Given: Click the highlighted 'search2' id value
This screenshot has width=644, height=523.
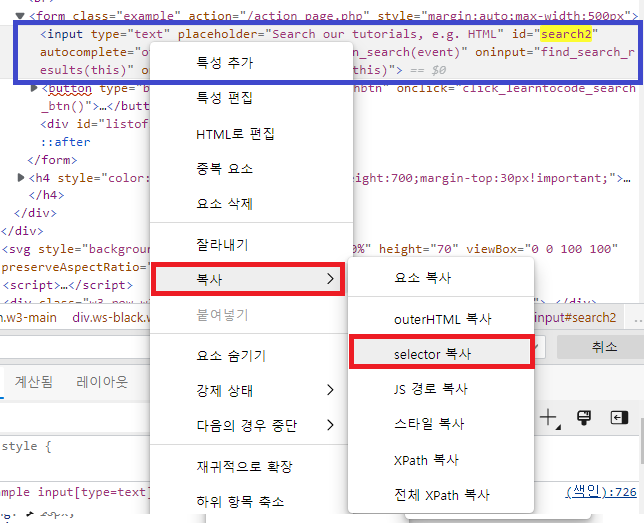Looking at the screenshot, I should point(566,34).
